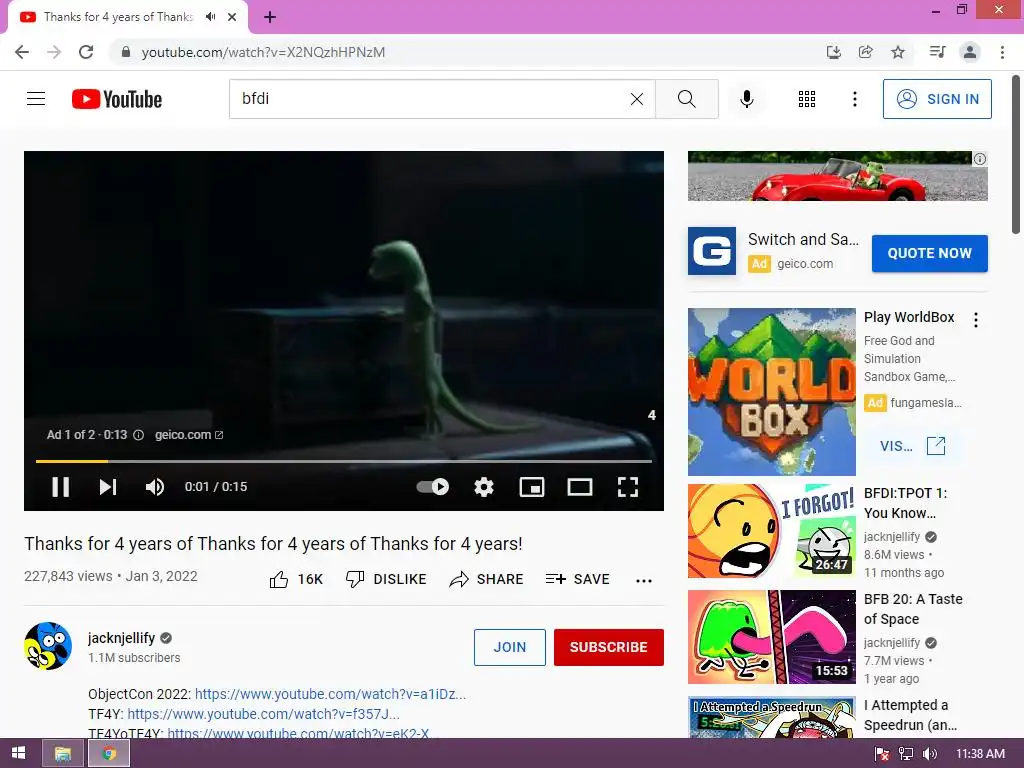Open ad info icon next to Ad 1 of 2
1024x768 pixels.
coord(138,435)
